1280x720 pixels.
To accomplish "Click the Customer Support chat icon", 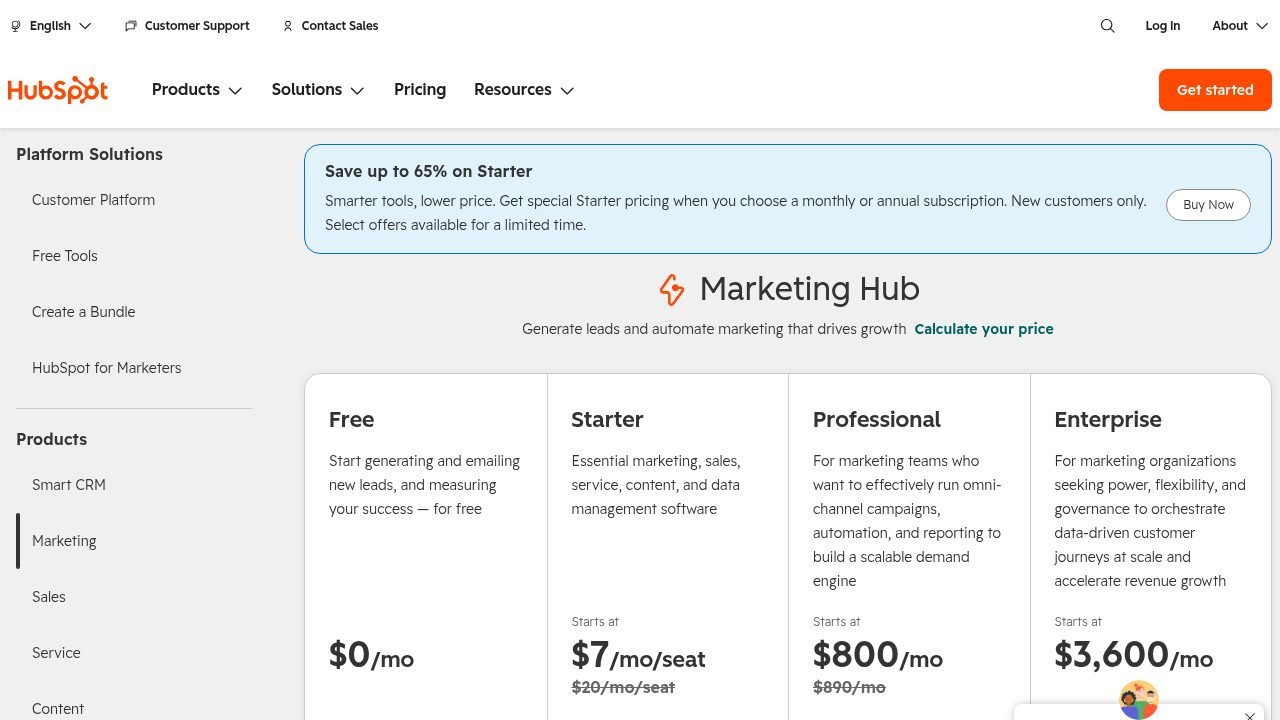I will click(x=131, y=26).
